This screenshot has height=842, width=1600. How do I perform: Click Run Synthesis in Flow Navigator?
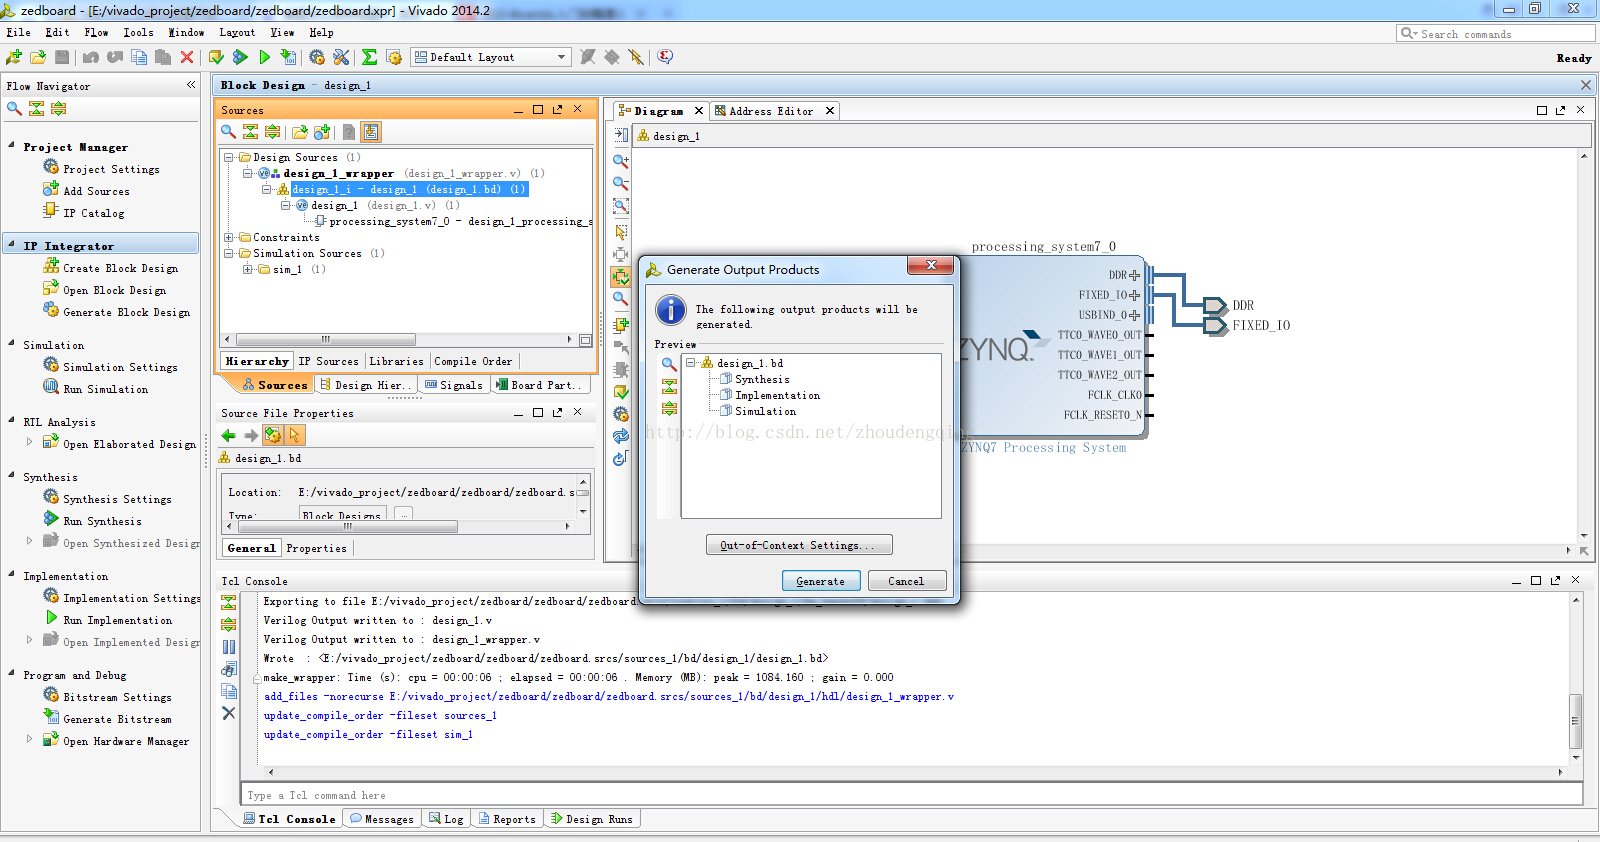click(102, 521)
